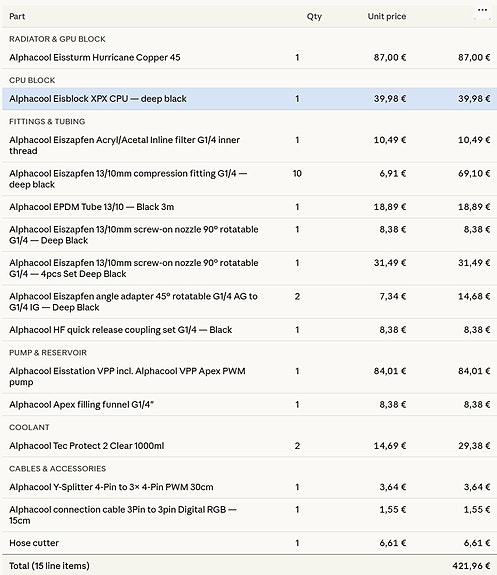Click the Qty column header
The height and width of the screenshot is (575, 497).
(x=314, y=17)
